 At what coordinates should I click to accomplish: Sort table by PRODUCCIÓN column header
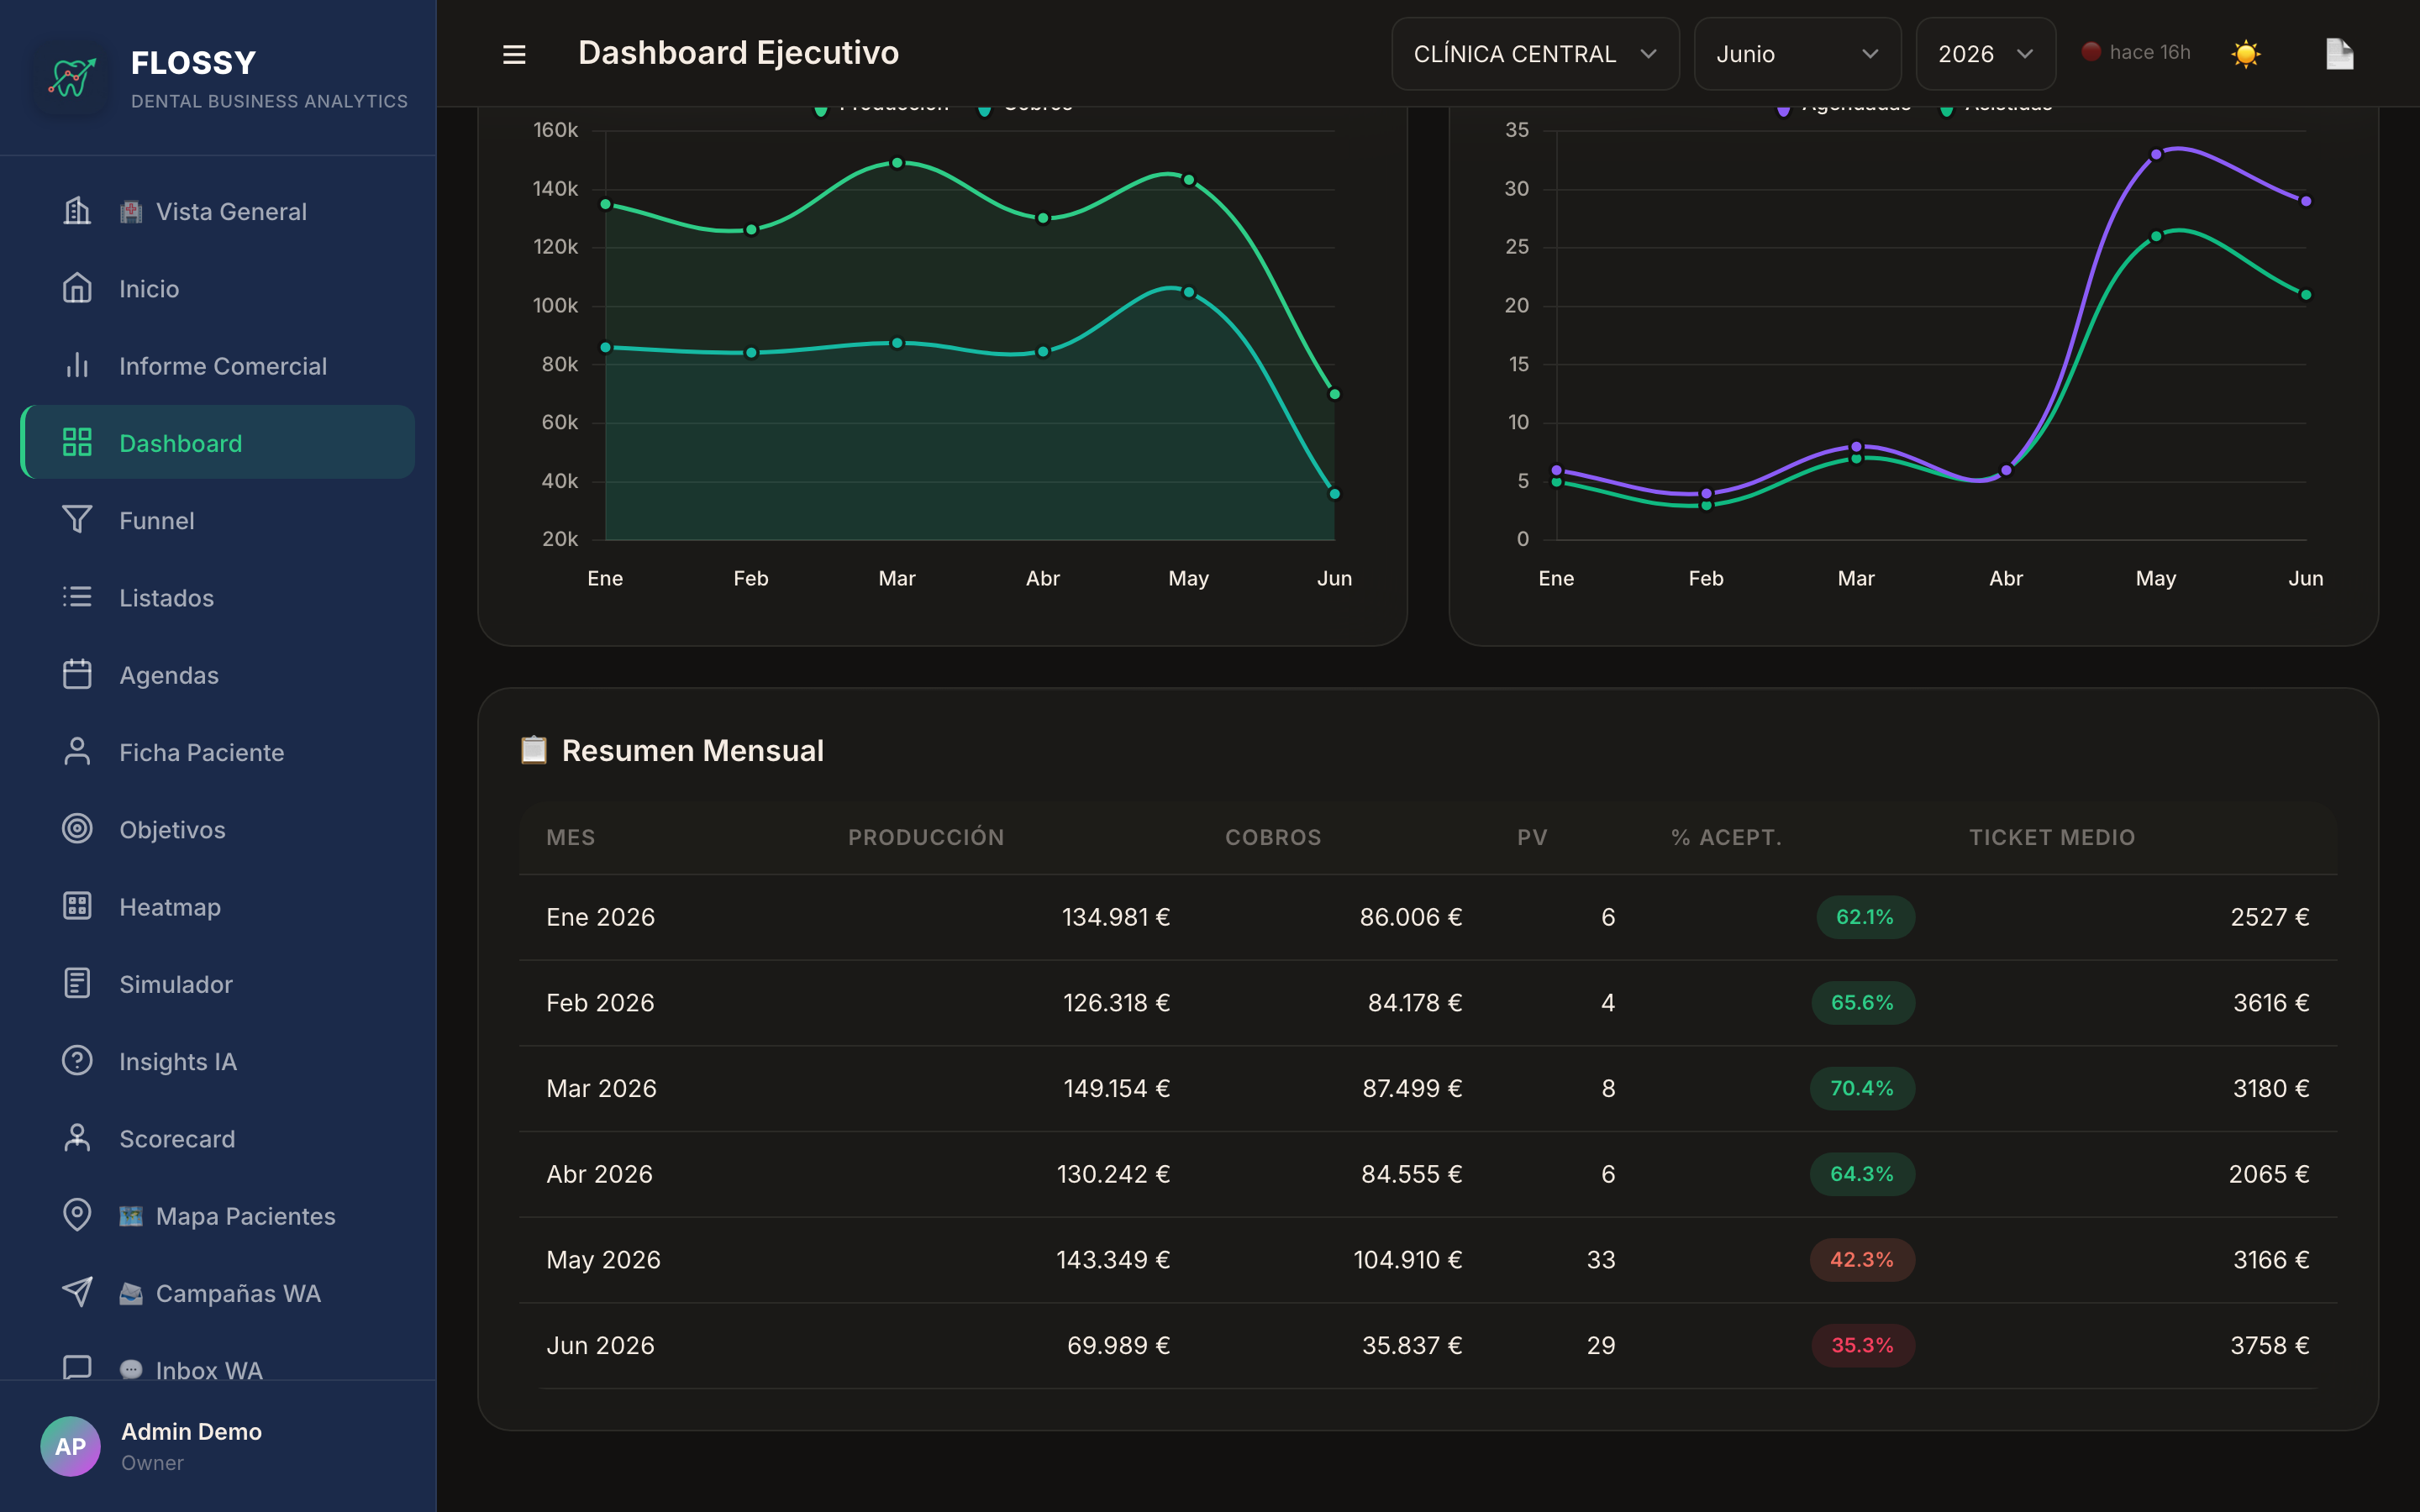pos(926,837)
